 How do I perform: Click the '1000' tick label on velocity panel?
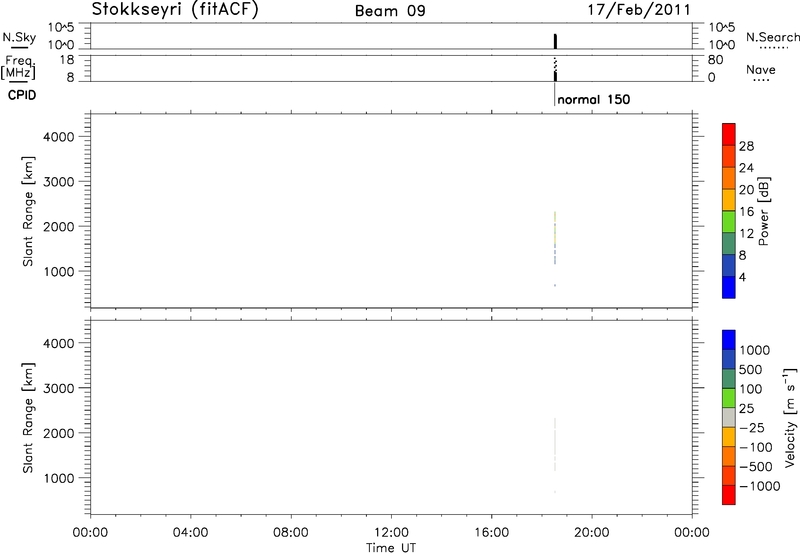[59, 478]
